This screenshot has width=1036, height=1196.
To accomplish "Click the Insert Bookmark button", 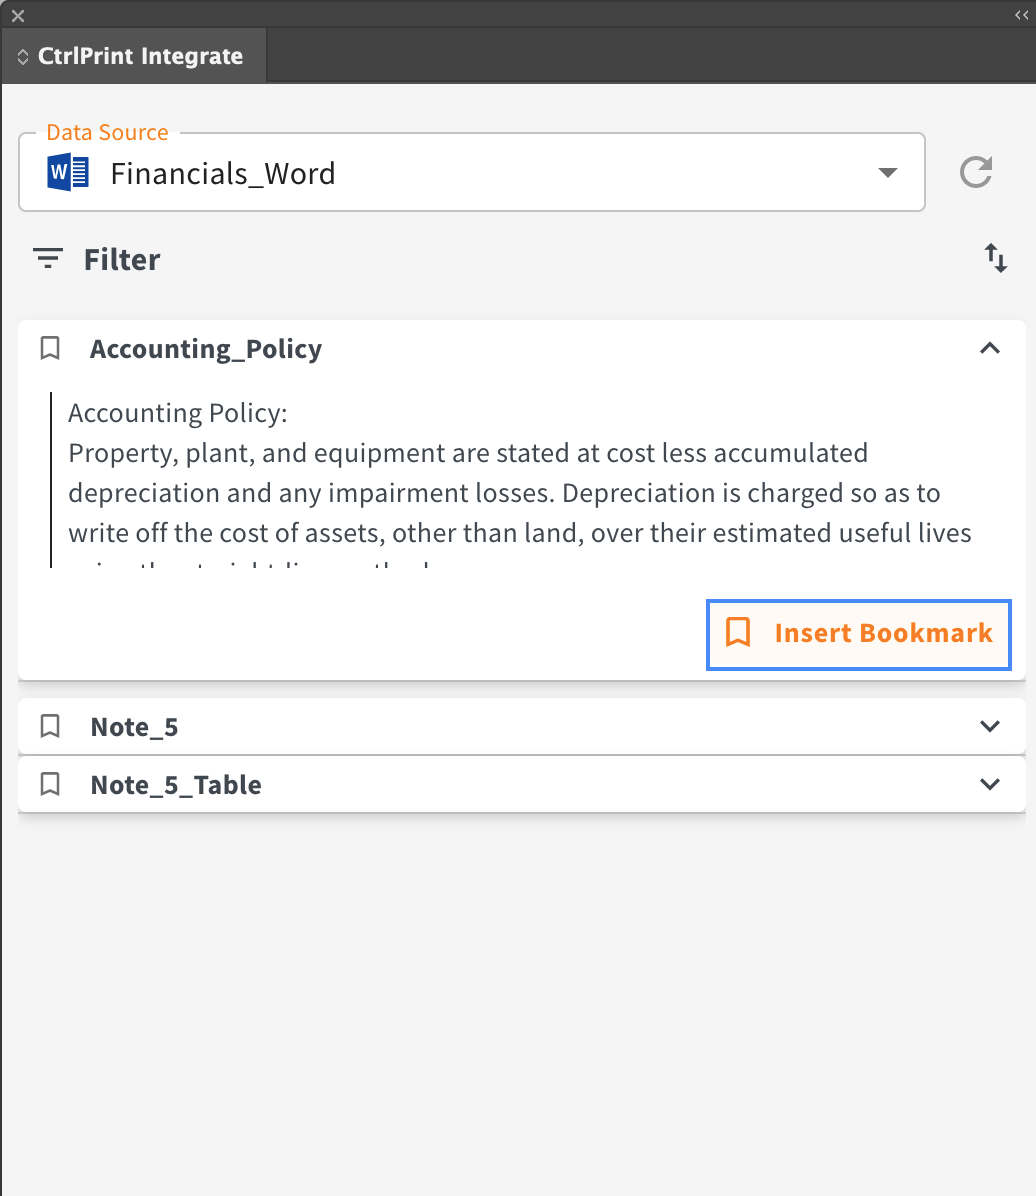I will [x=859, y=635].
